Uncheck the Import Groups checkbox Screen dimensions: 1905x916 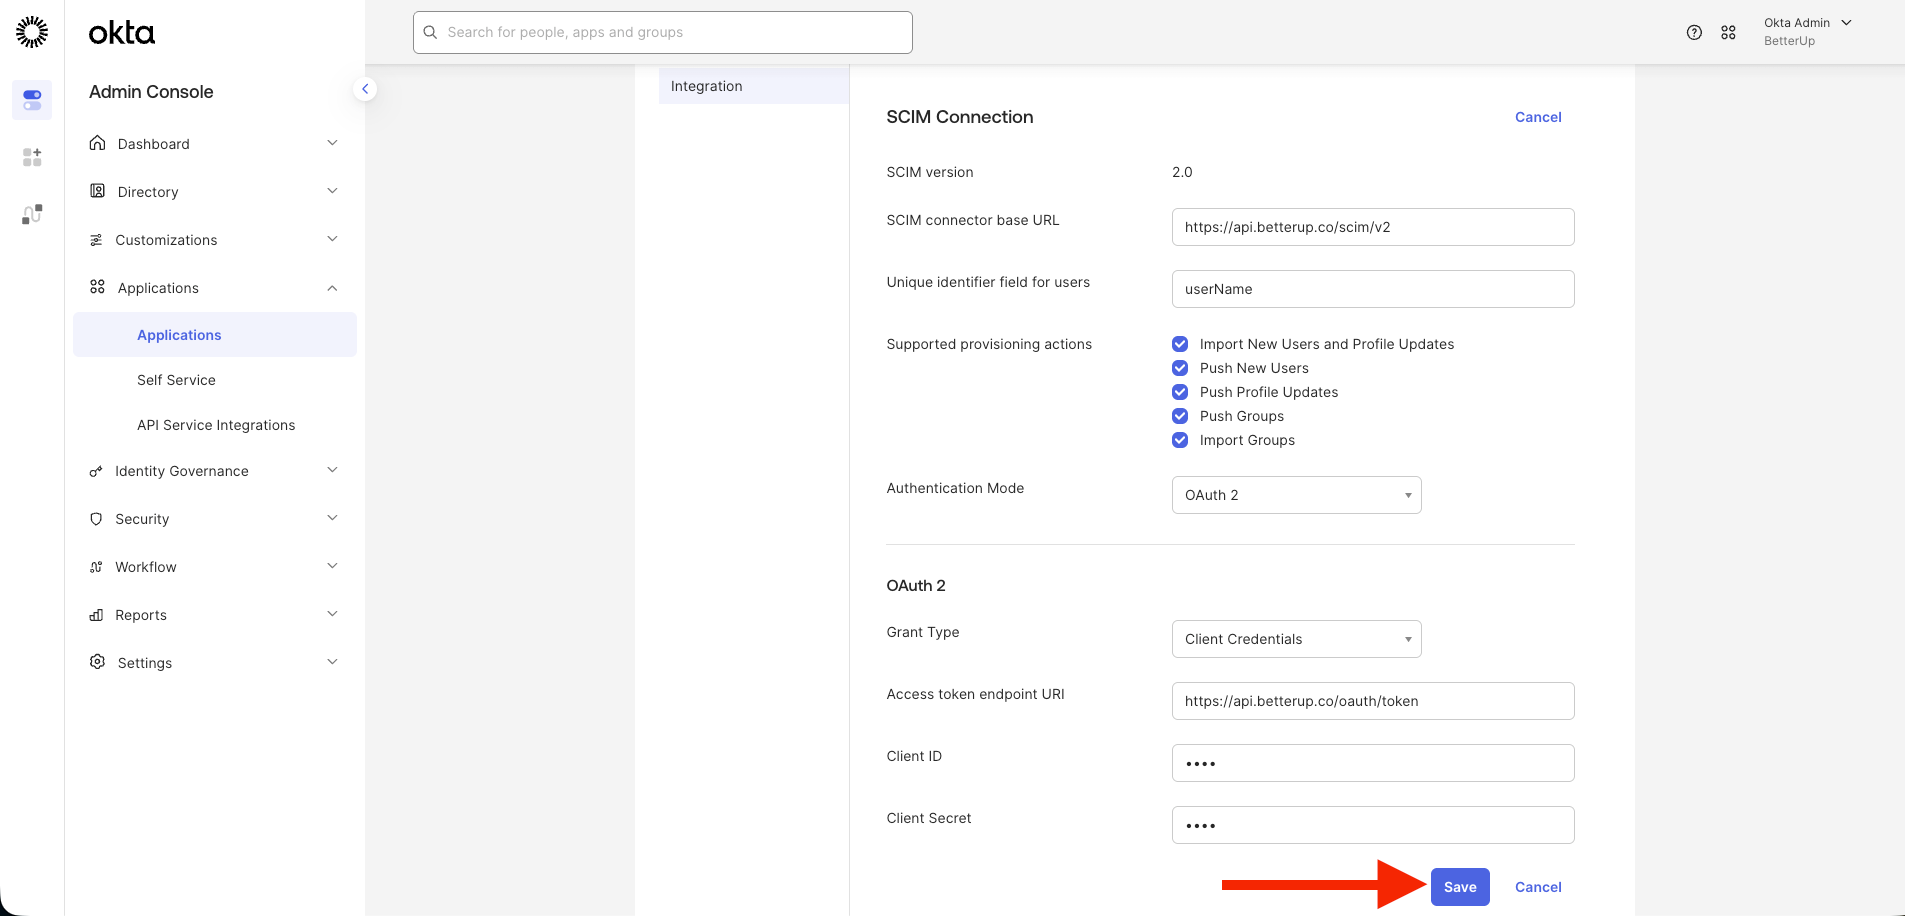point(1180,440)
